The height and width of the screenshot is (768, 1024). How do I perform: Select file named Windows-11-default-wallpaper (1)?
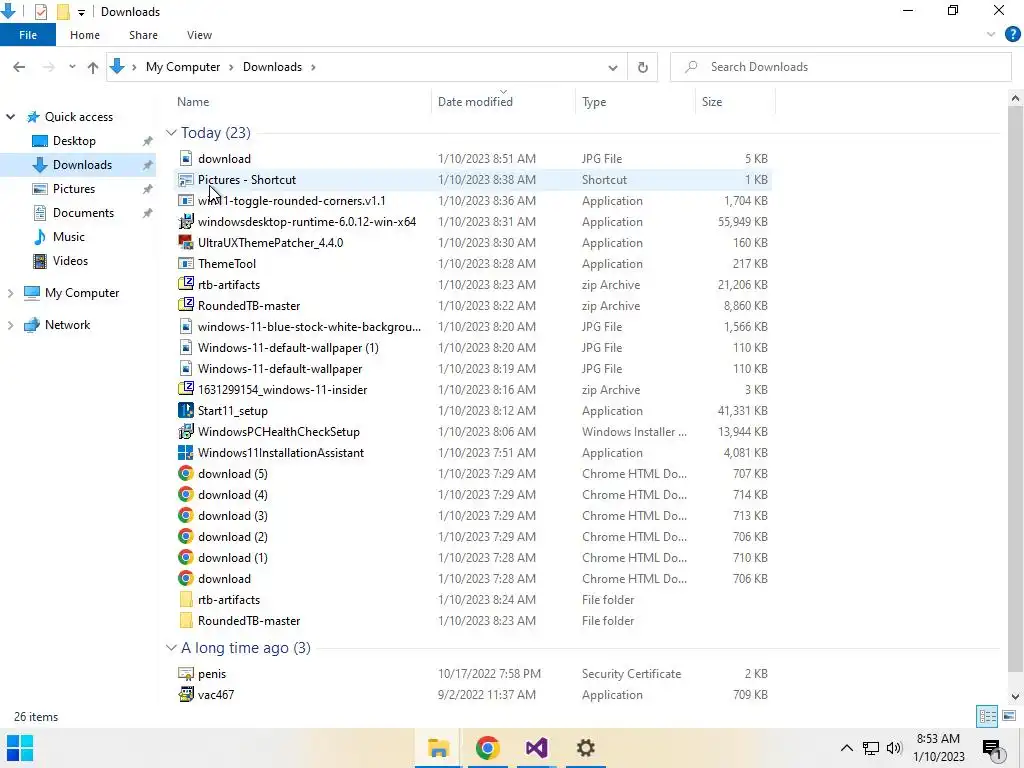click(288, 348)
